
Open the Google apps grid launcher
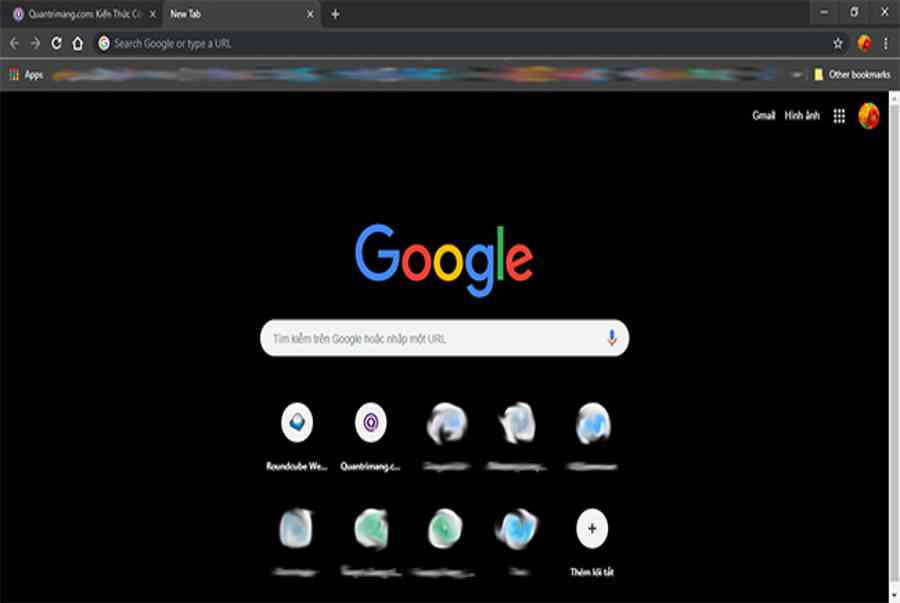pos(839,116)
